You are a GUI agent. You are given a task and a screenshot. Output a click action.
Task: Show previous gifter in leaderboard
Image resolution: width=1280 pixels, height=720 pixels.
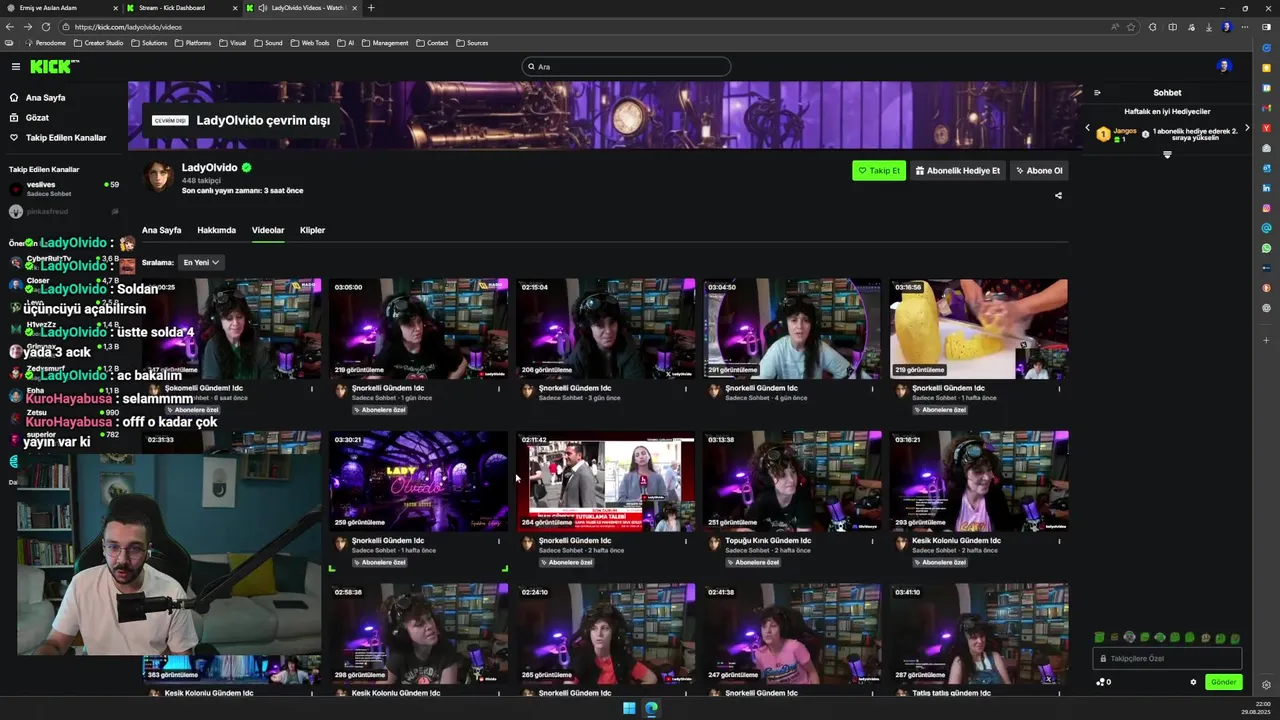tap(1088, 128)
